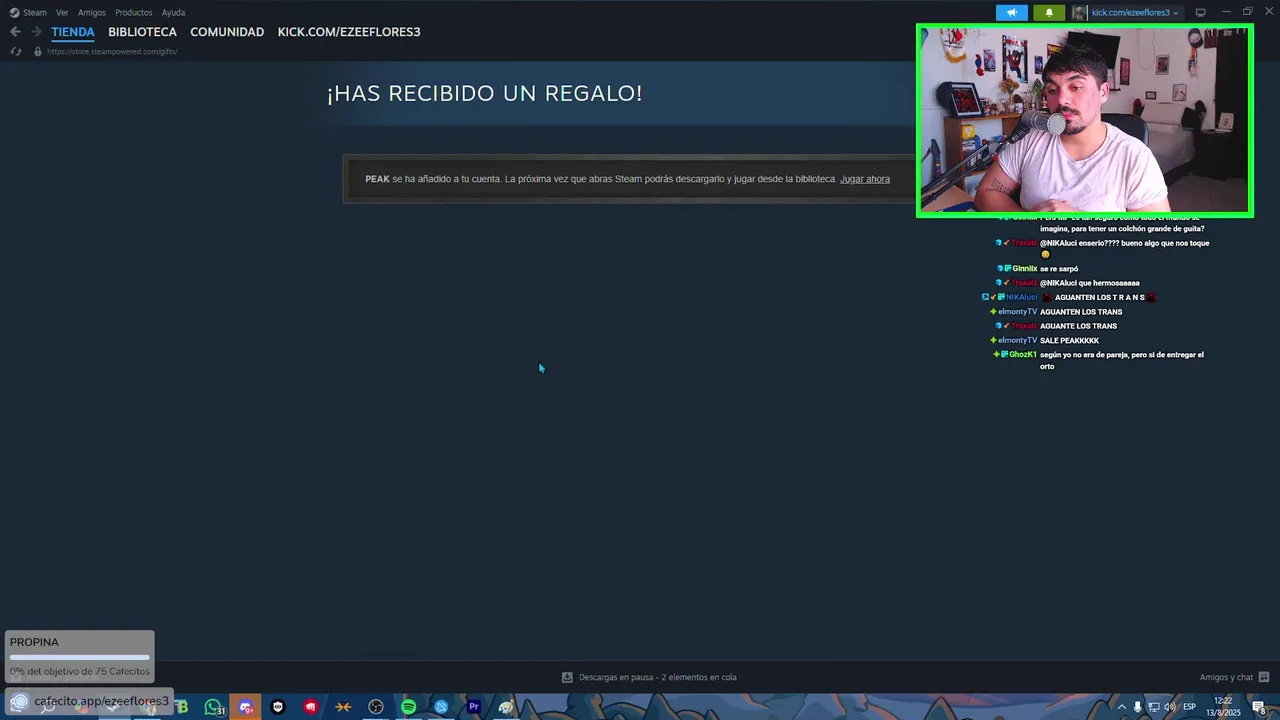Open the green bell notifications button
The image size is (1280, 720).
click(1049, 13)
